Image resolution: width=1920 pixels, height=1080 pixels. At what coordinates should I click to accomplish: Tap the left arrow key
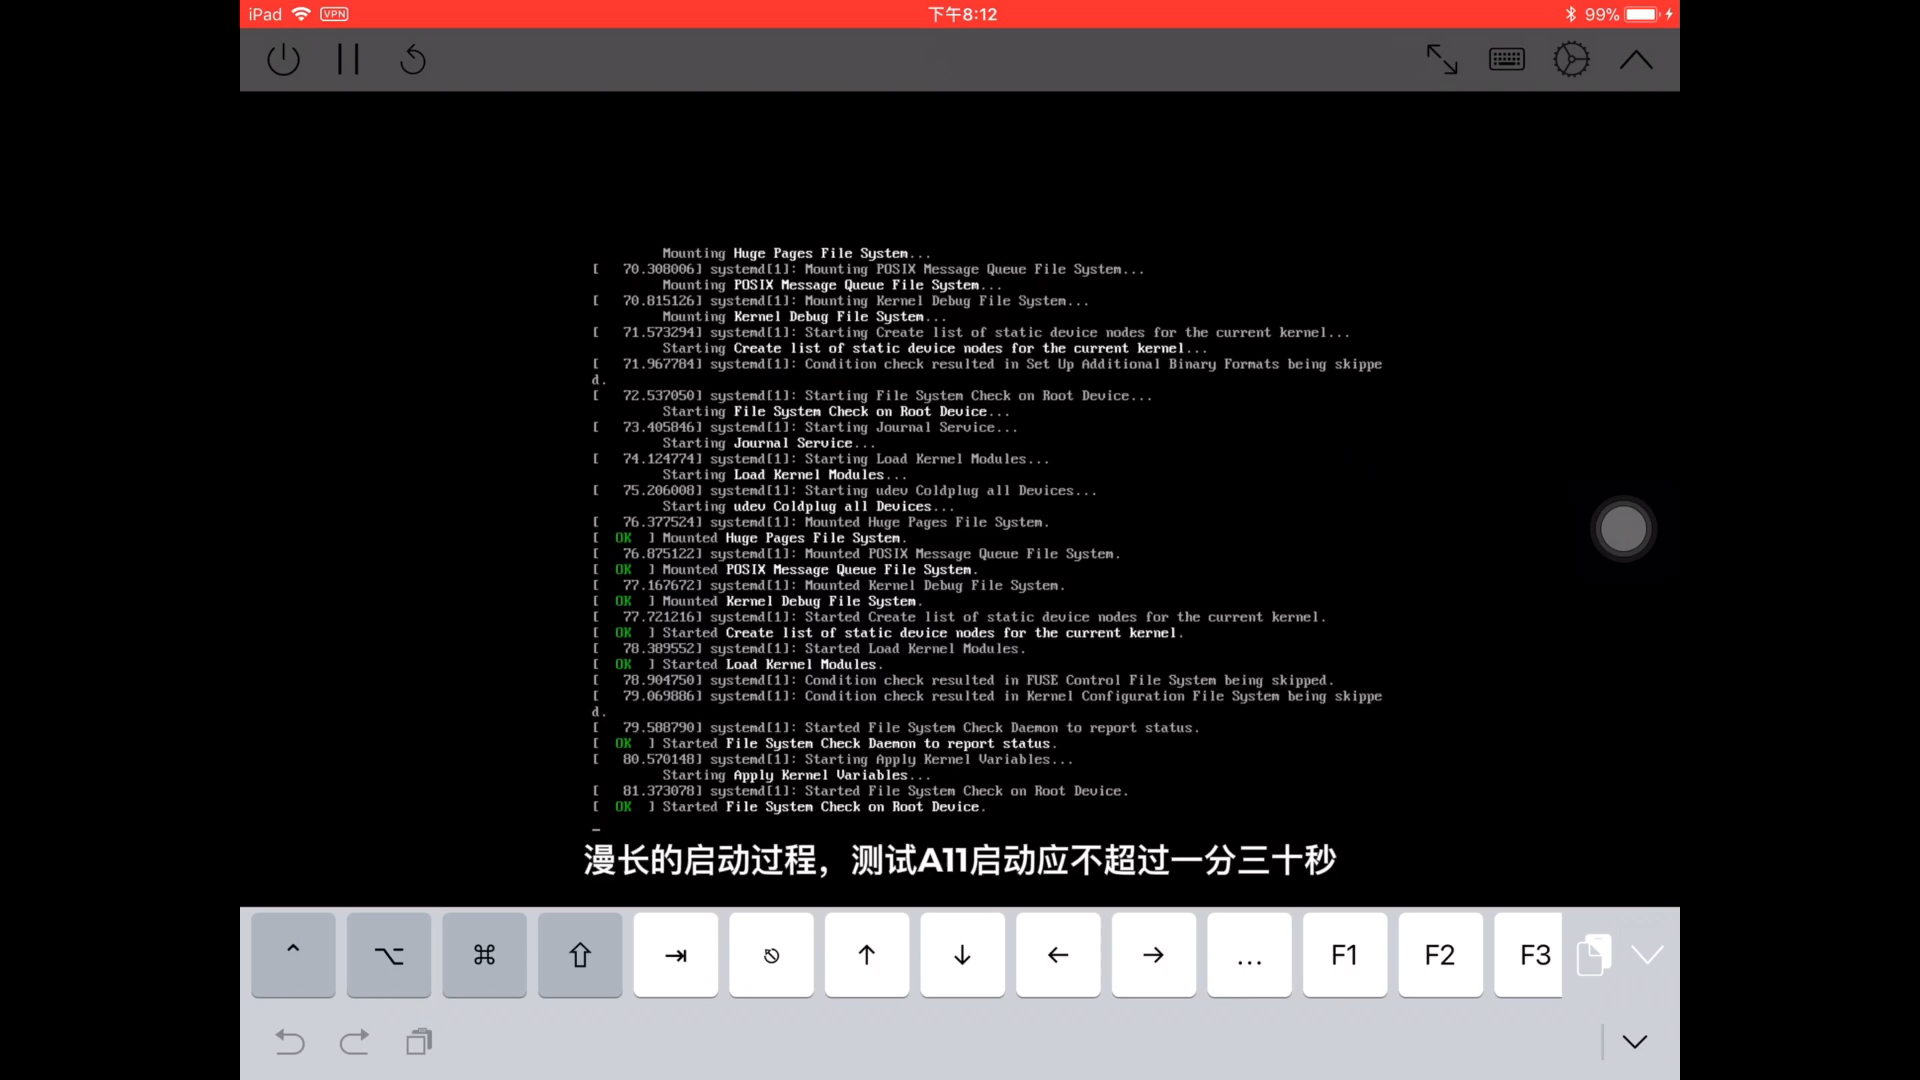(x=1058, y=955)
